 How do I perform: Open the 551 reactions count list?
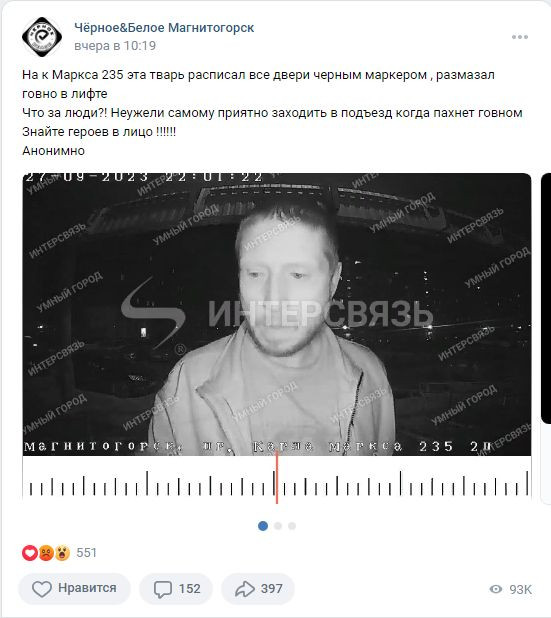[86, 553]
